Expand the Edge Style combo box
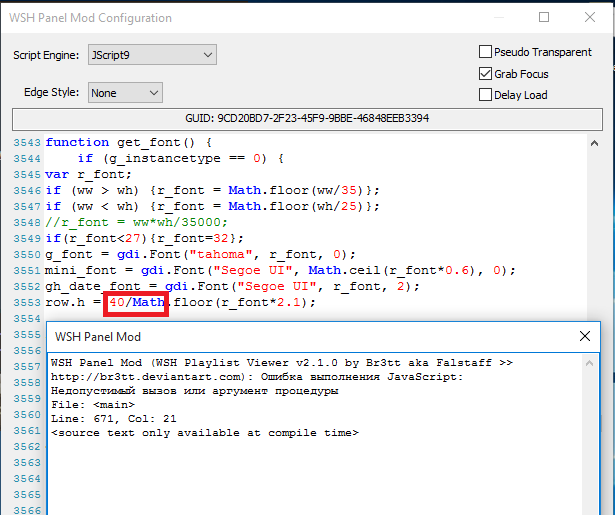The height and width of the screenshot is (515, 615). [124, 93]
